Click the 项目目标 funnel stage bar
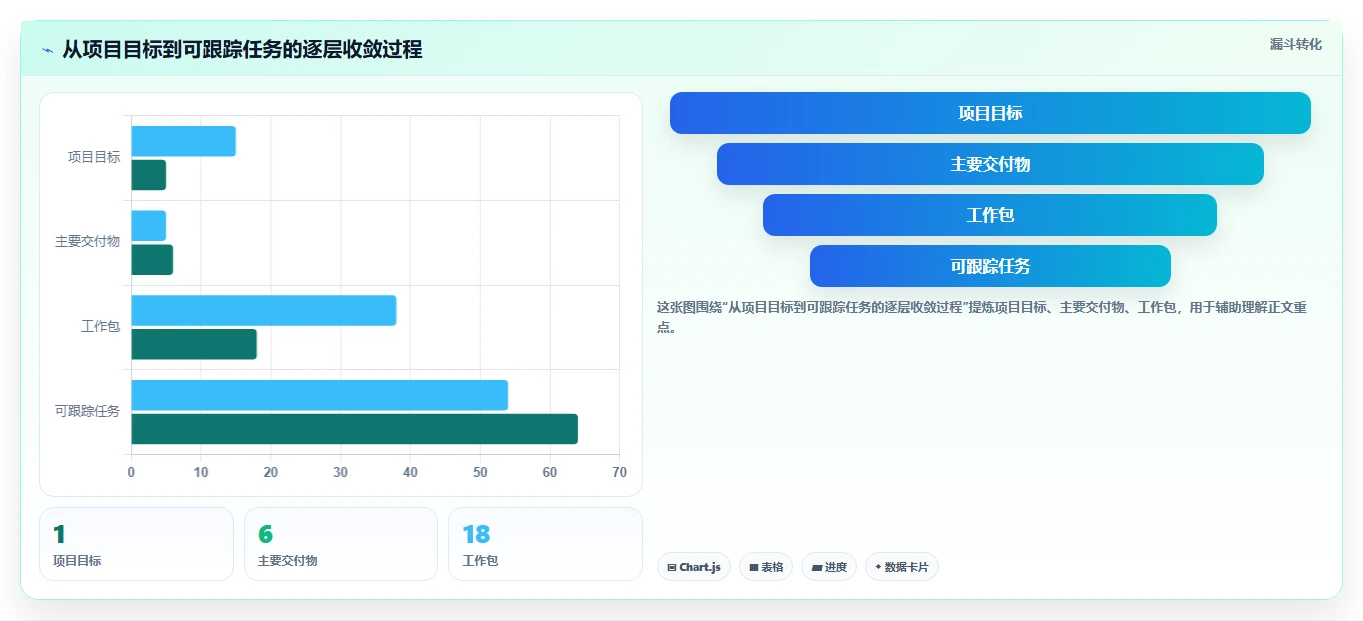Viewport: 1363px width, 621px height. click(x=990, y=113)
